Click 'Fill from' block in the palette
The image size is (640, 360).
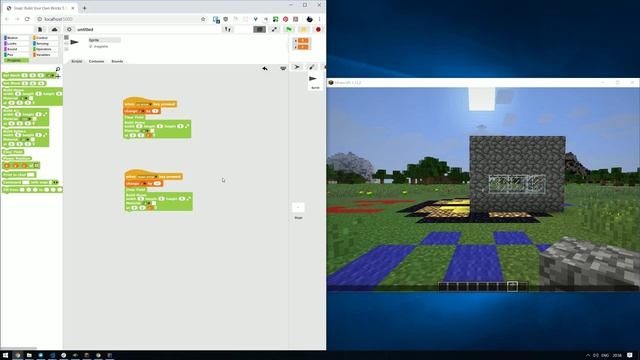32,190
